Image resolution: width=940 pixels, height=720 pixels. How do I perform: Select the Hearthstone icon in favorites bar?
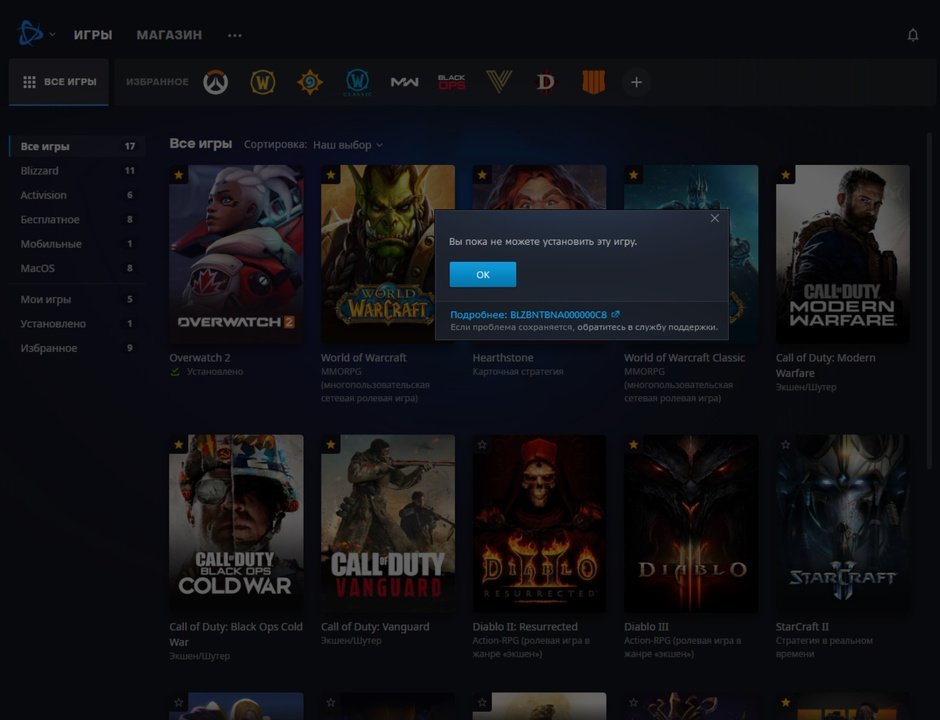pos(310,82)
